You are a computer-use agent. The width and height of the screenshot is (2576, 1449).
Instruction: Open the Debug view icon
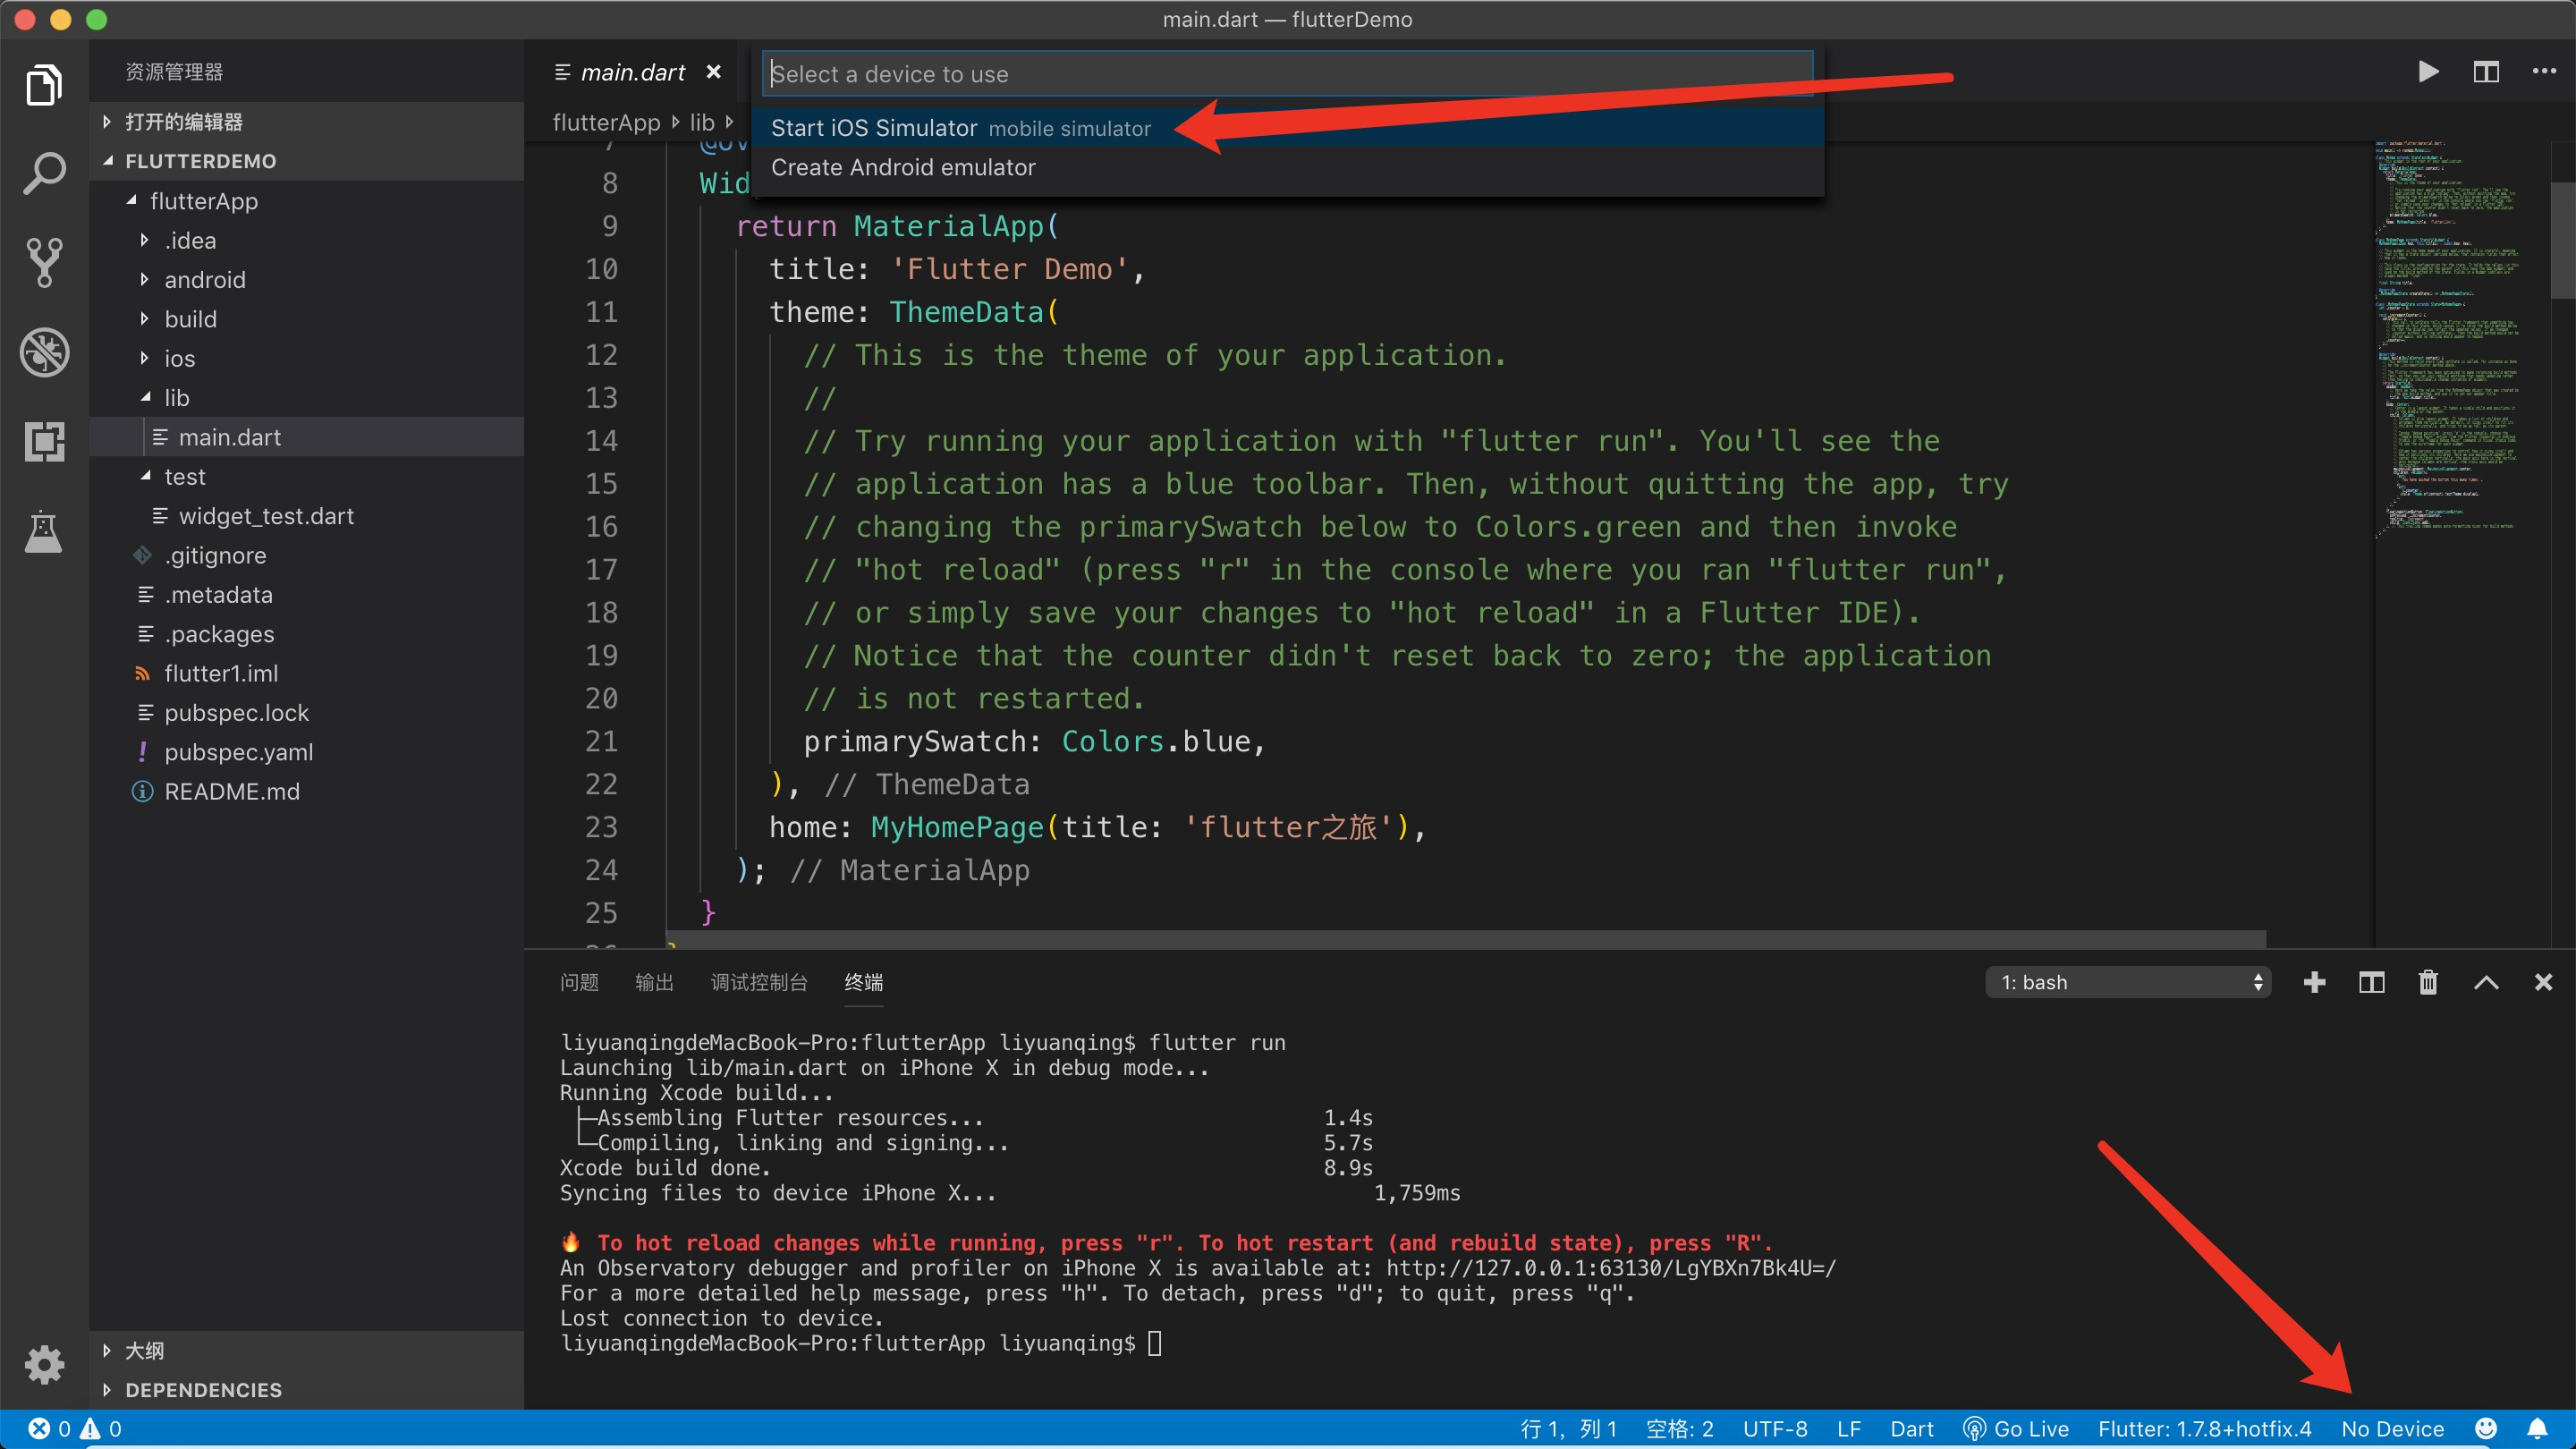tap(44, 352)
